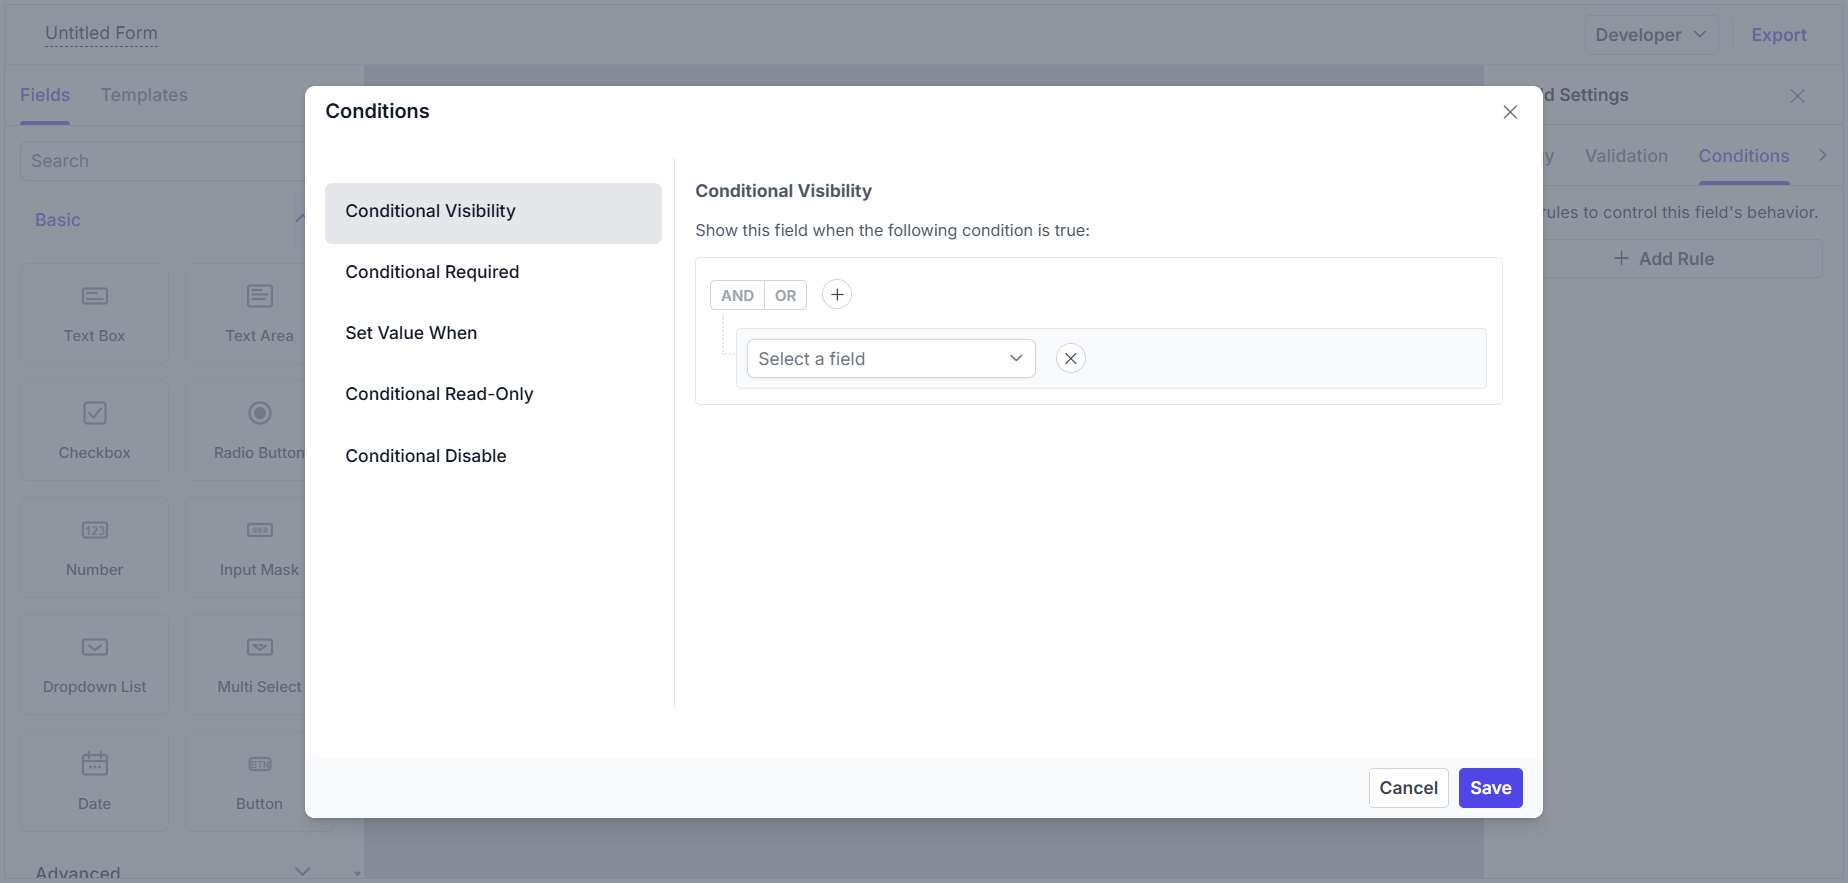Save the conditions

pyautogui.click(x=1490, y=788)
